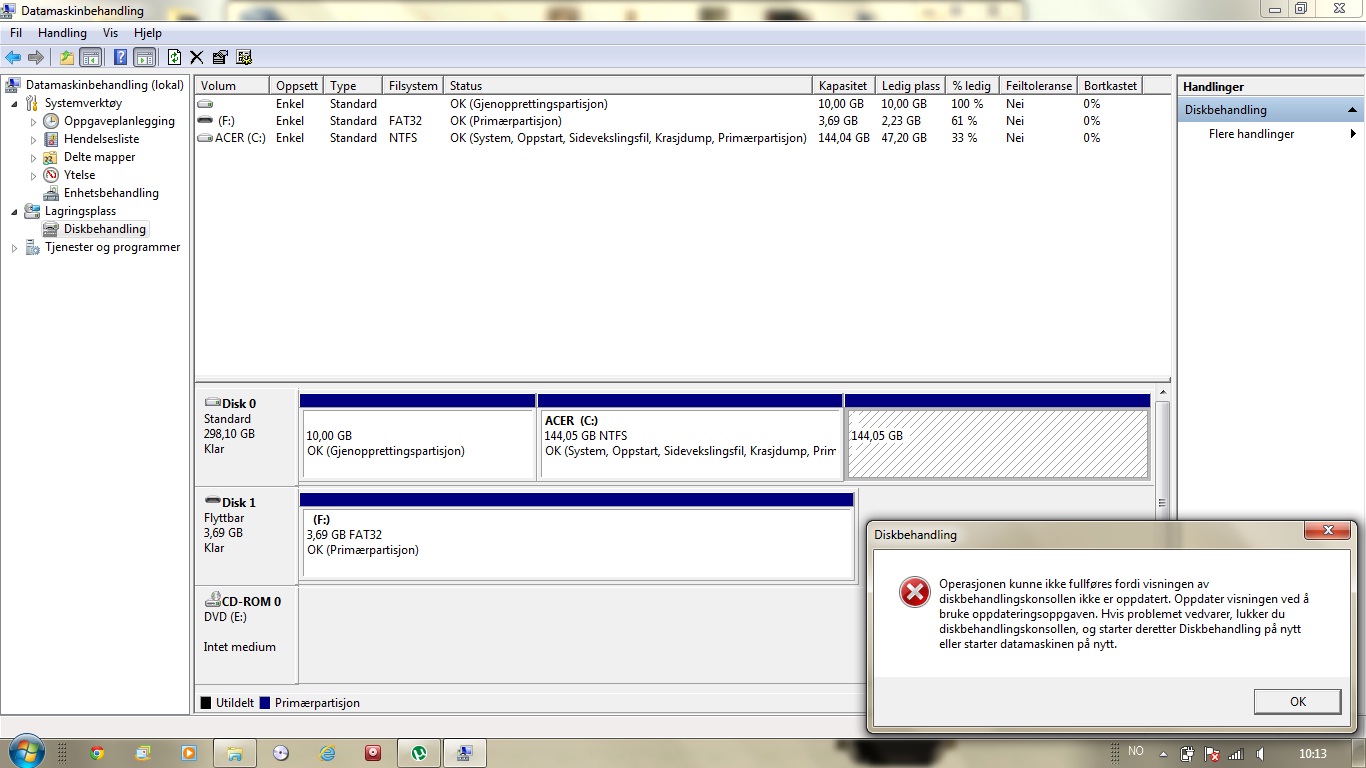Toggle the action pane toolbar icon
The image size is (1366, 768).
[x=144, y=57]
